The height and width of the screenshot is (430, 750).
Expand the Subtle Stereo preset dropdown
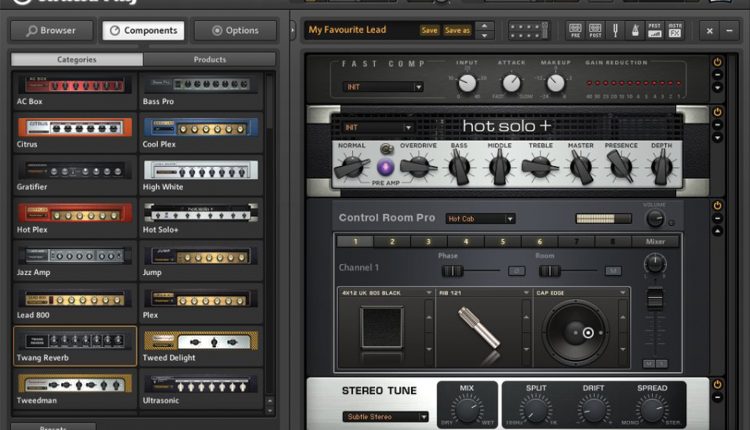tap(385, 417)
